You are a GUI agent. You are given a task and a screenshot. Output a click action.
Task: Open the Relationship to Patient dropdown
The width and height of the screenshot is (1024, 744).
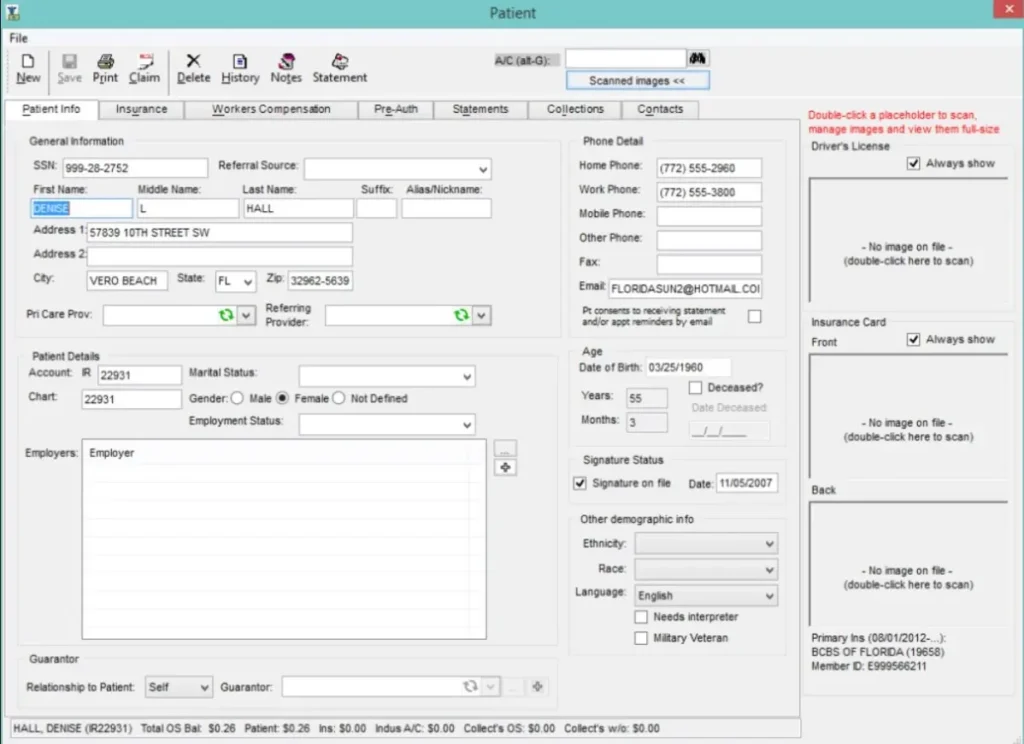click(203, 686)
